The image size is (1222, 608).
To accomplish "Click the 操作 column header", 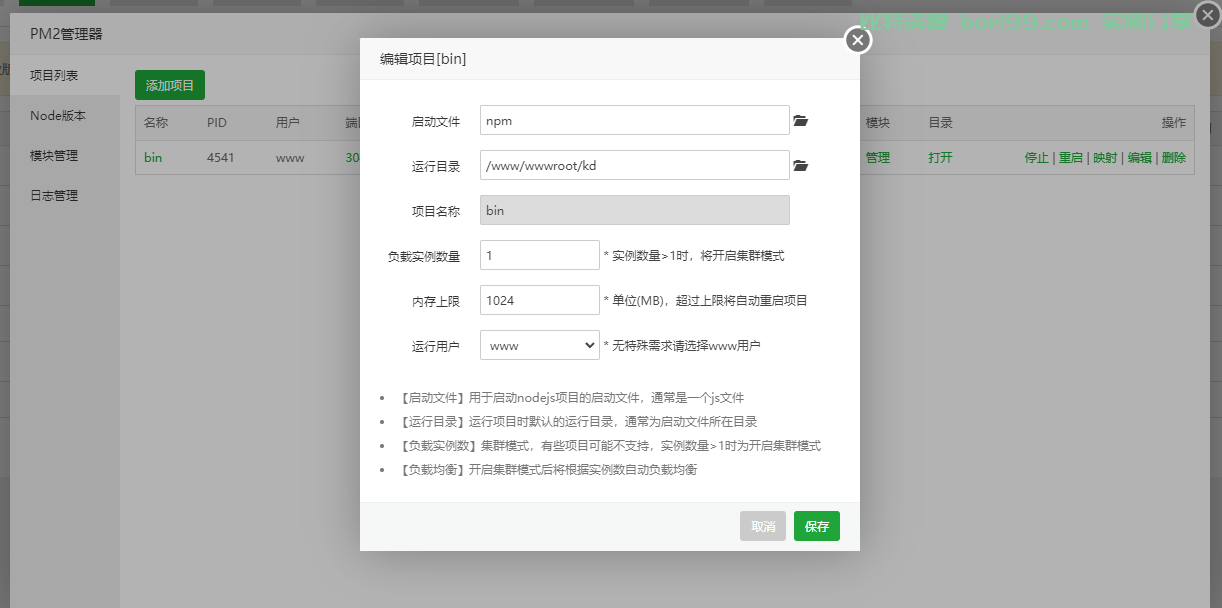I will (x=1174, y=123).
